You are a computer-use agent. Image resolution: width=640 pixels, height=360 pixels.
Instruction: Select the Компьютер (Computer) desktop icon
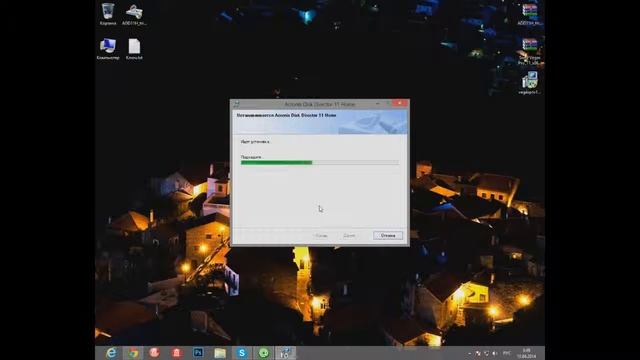108,49
